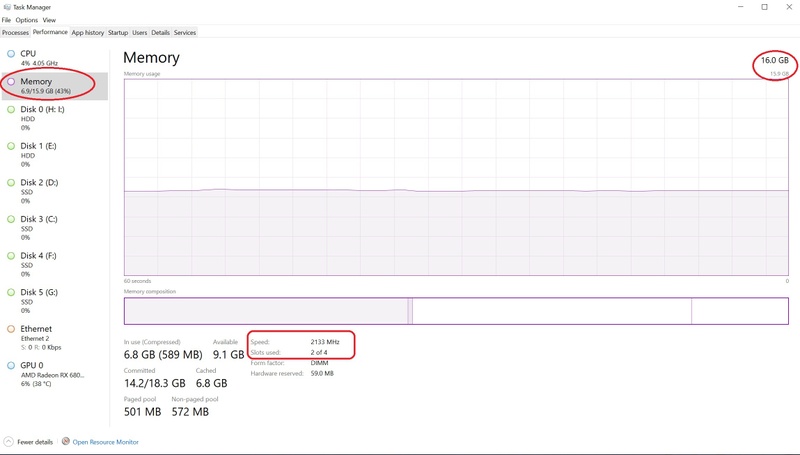800x455 pixels.
Task: Select Disk 1 (E:) entry
Action: [x=54, y=155]
